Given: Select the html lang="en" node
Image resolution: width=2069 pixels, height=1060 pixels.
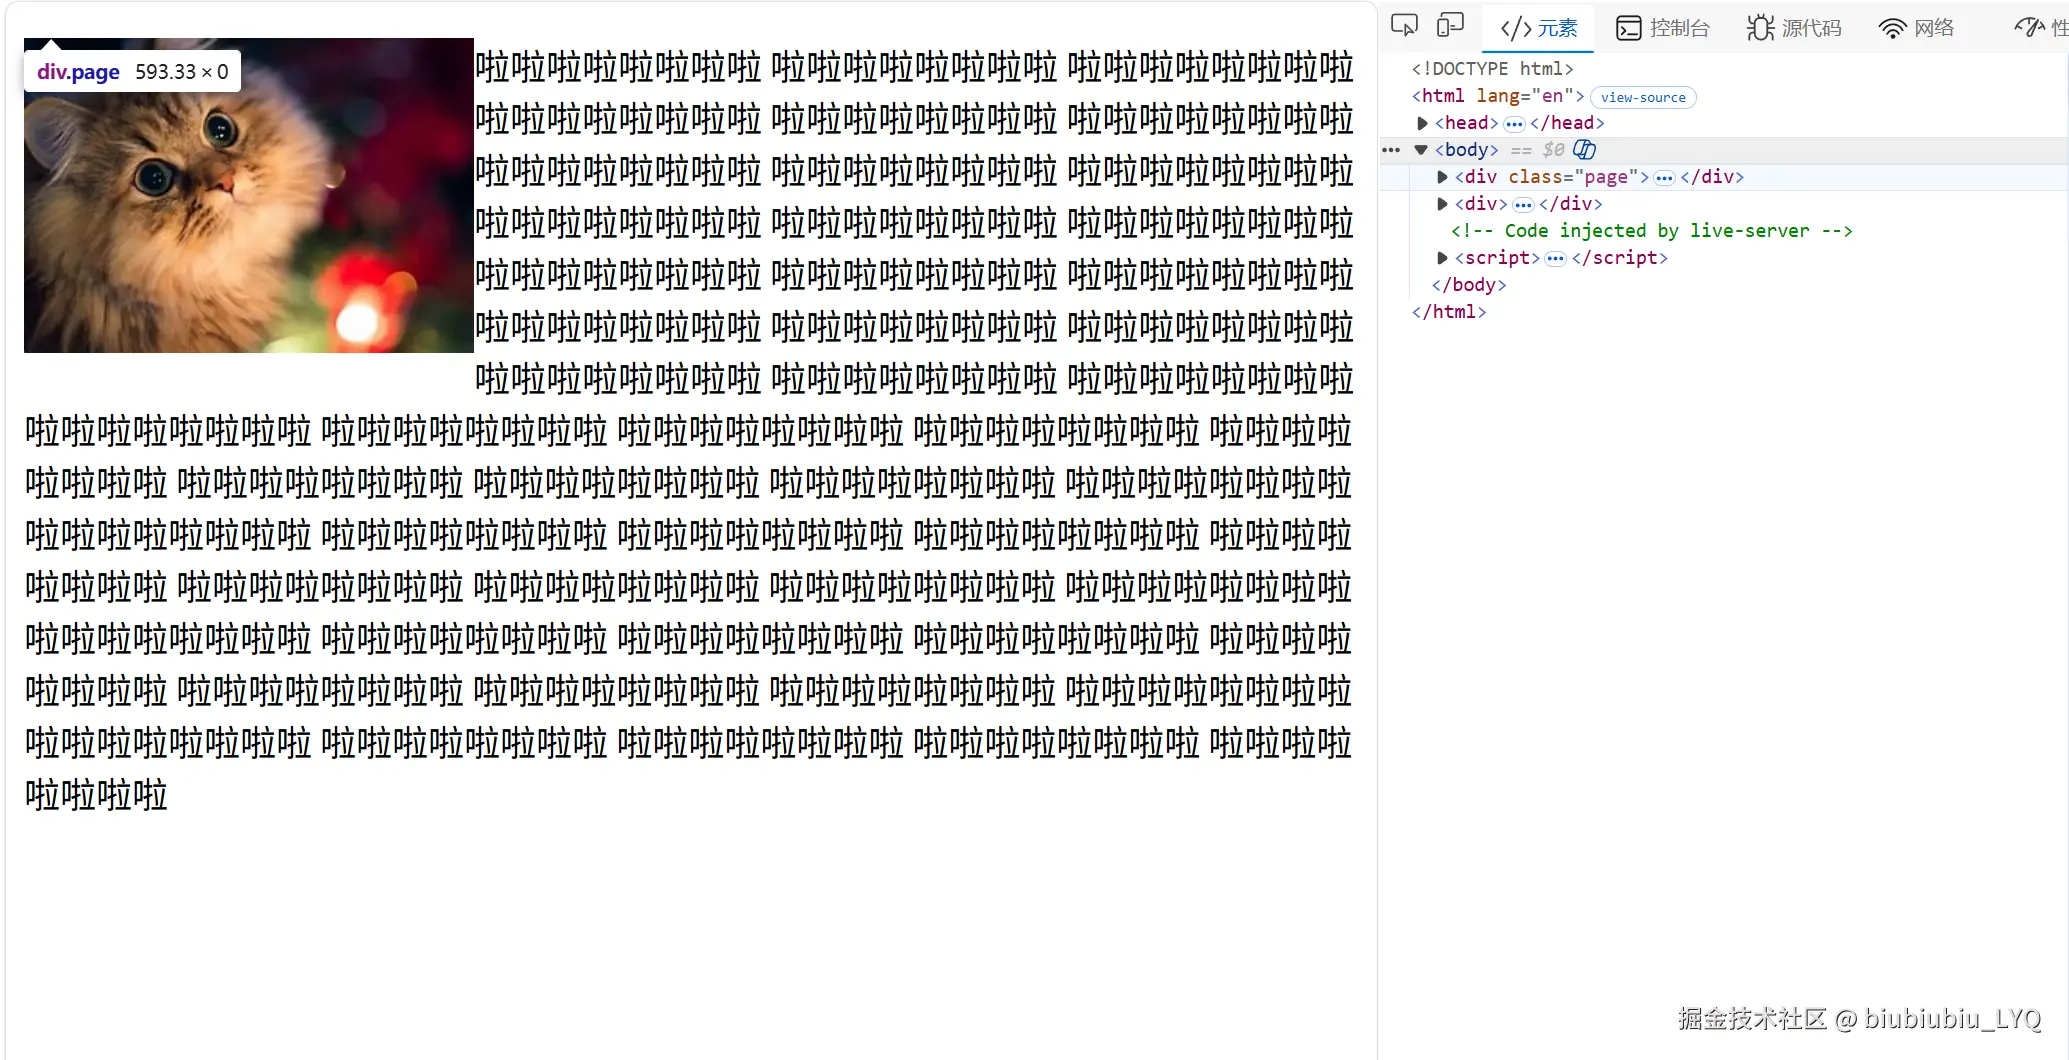Looking at the screenshot, I should tap(1497, 96).
